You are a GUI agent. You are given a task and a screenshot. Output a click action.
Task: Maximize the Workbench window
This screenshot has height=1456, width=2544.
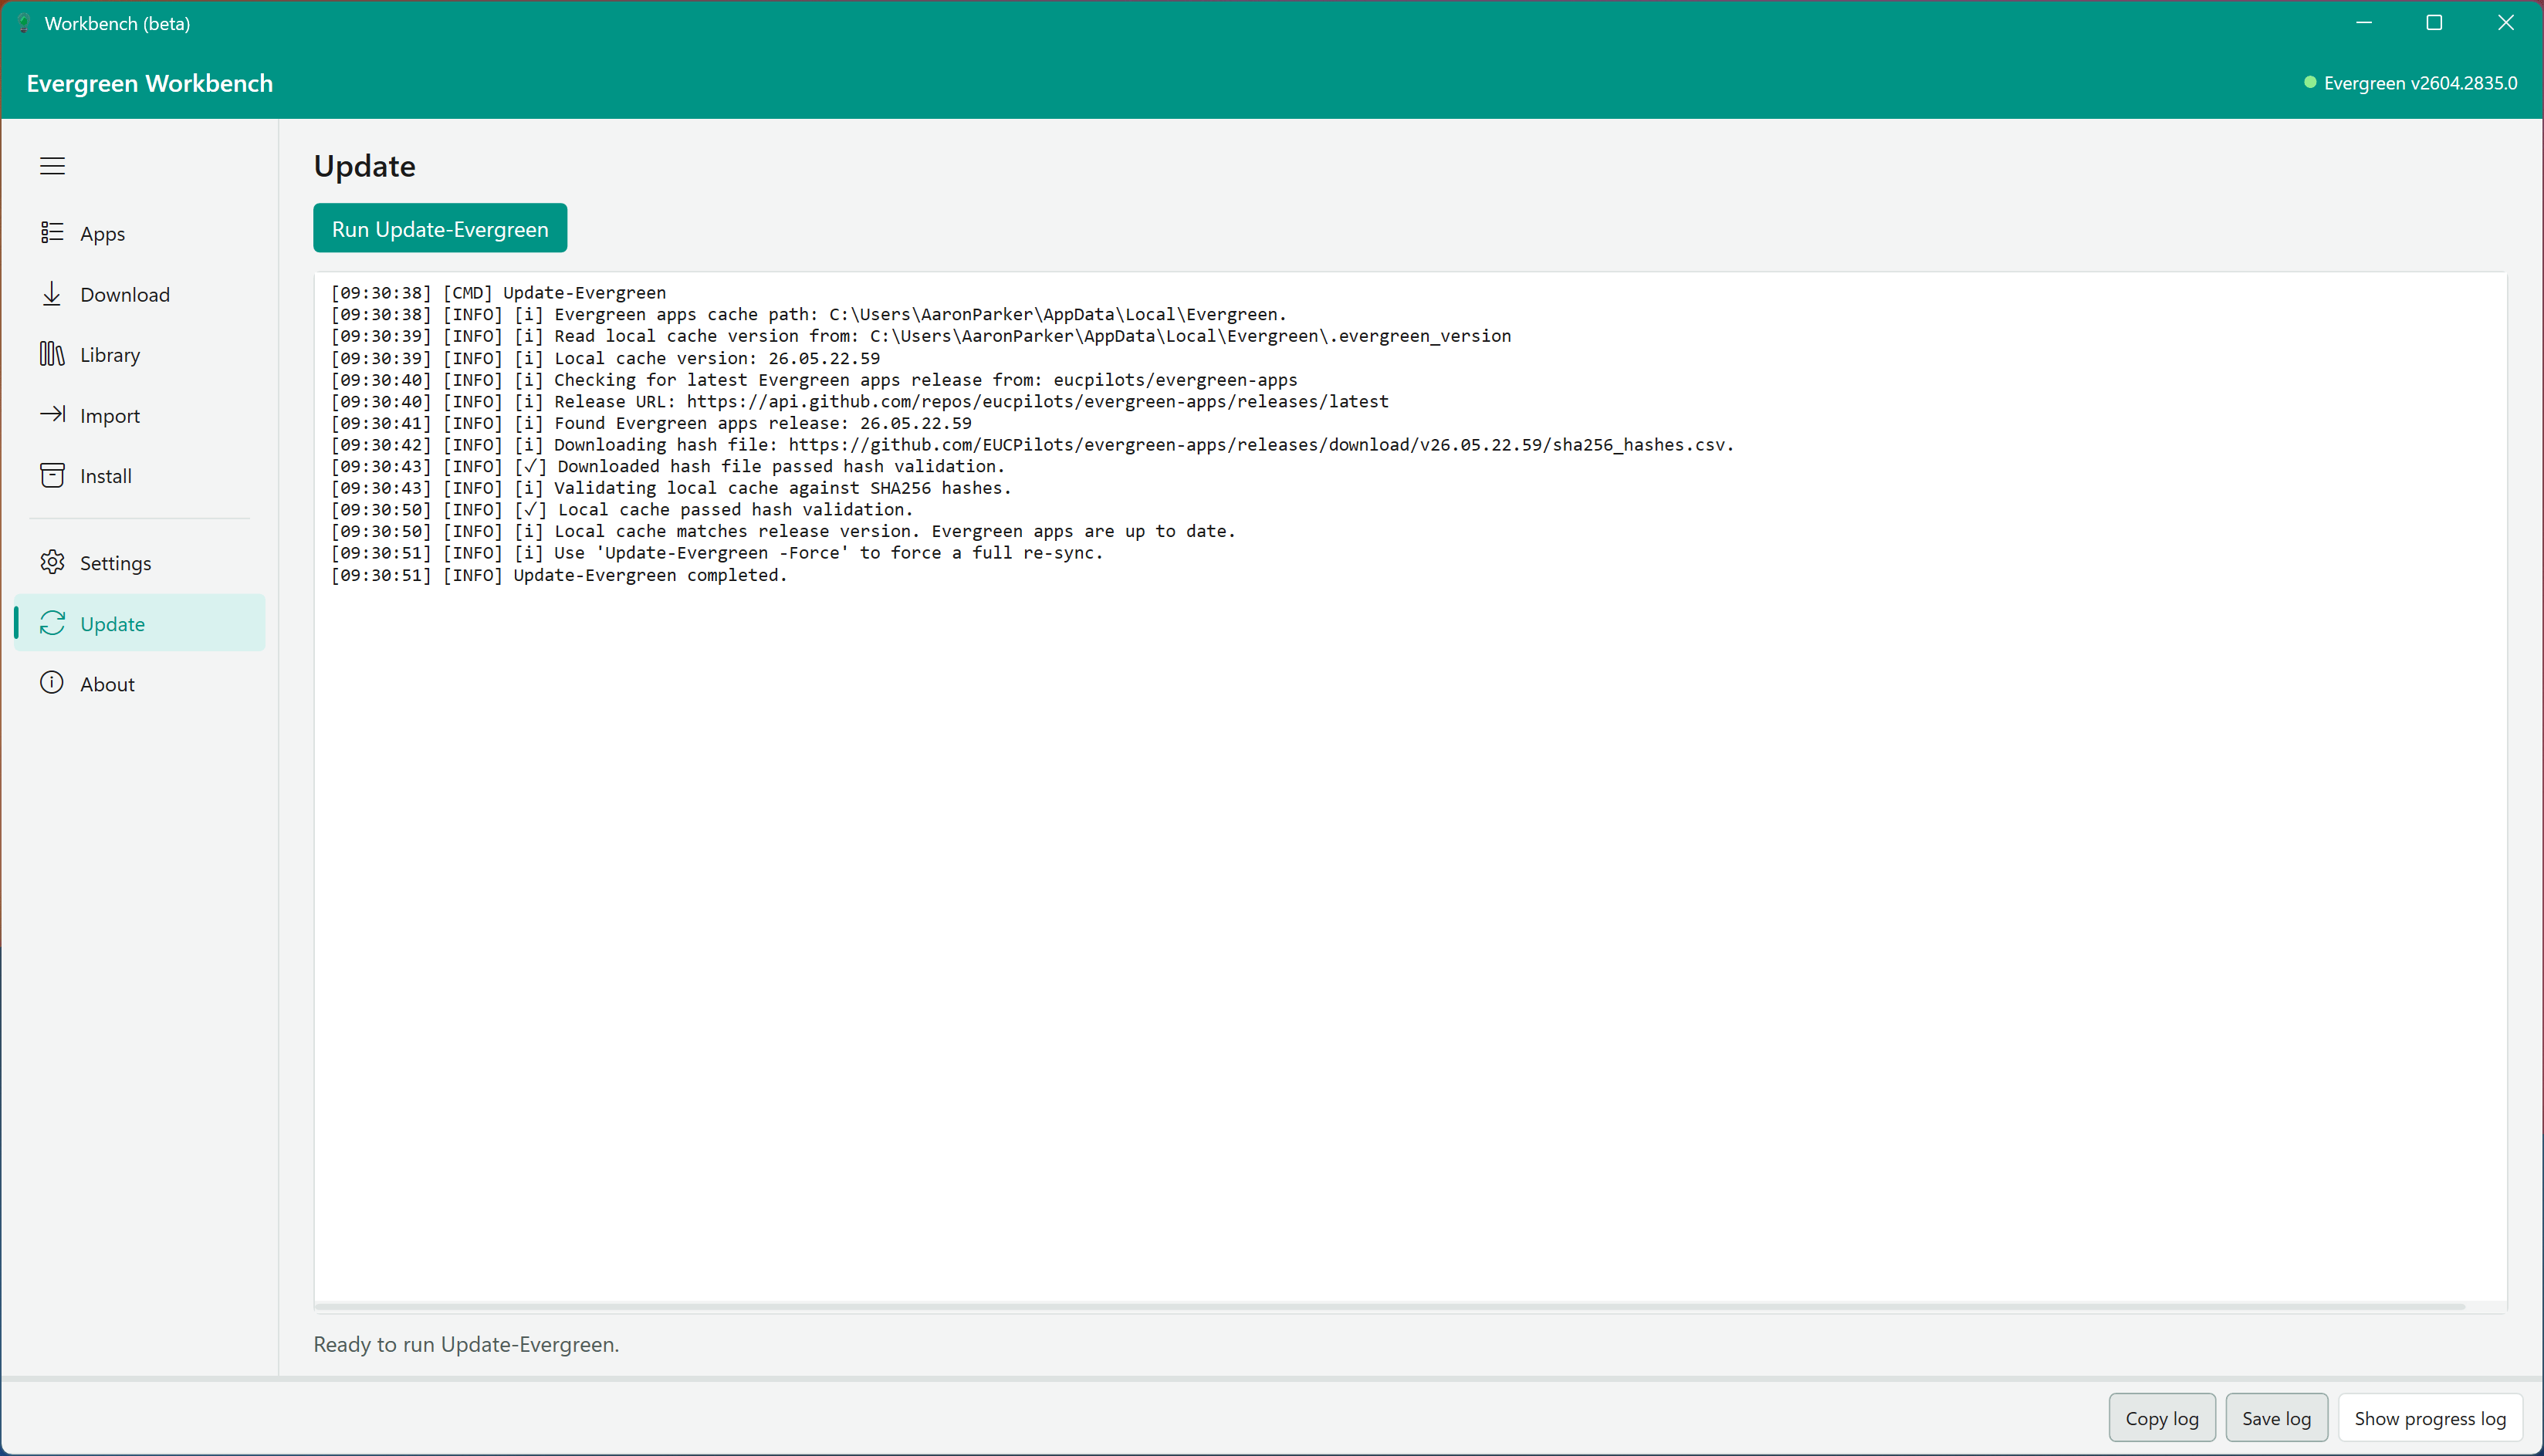(2434, 23)
